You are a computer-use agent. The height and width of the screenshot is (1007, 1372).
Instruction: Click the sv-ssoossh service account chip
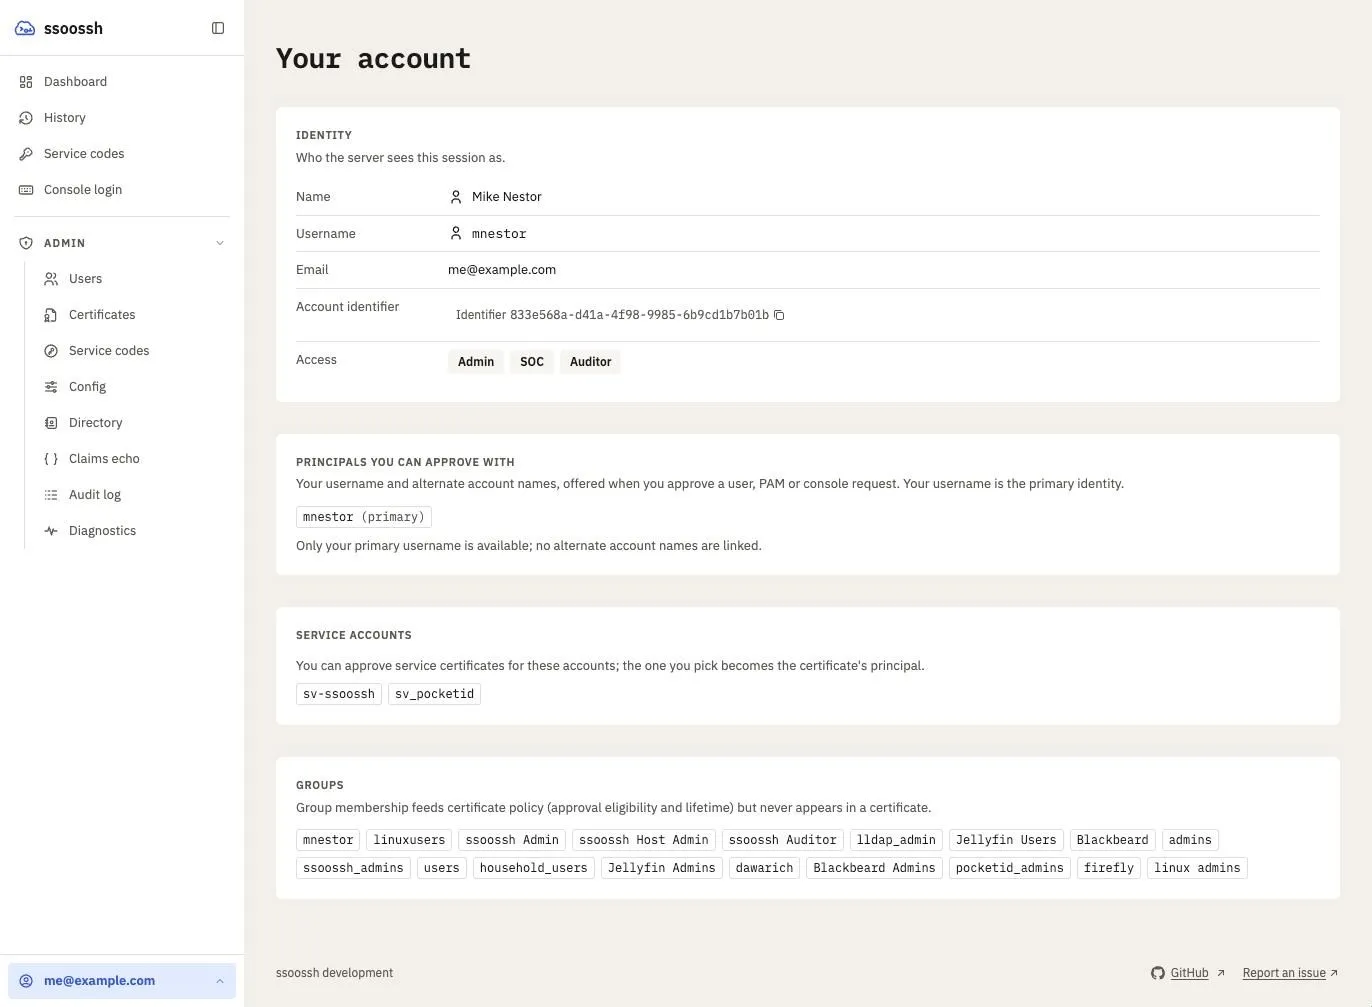pos(339,694)
